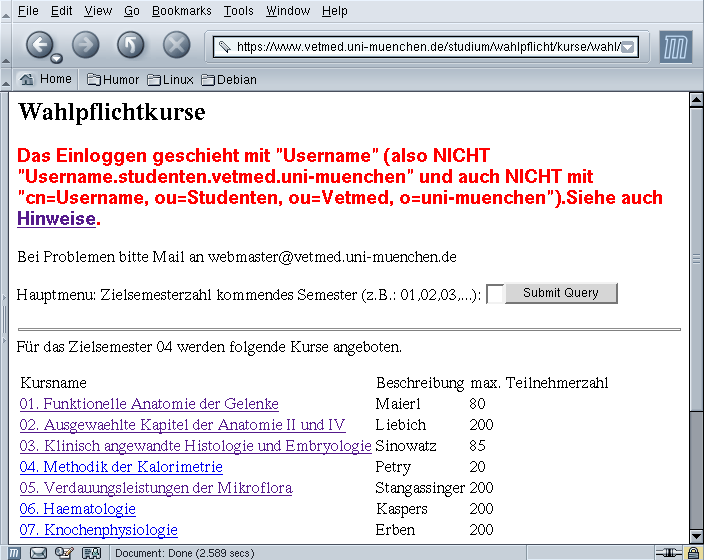The image size is (704, 560).
Task: Click the value '80' in the table
Action: pyautogui.click(x=477, y=404)
